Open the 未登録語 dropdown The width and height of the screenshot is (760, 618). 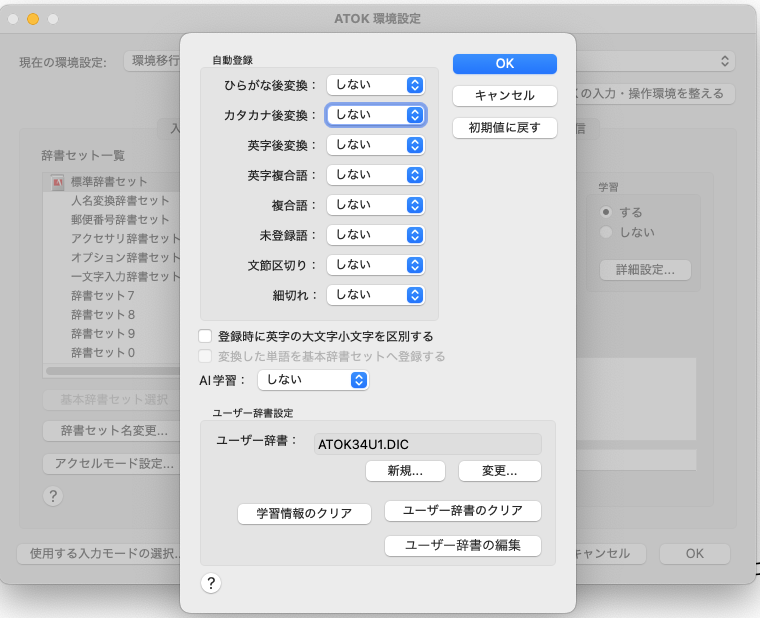(376, 235)
